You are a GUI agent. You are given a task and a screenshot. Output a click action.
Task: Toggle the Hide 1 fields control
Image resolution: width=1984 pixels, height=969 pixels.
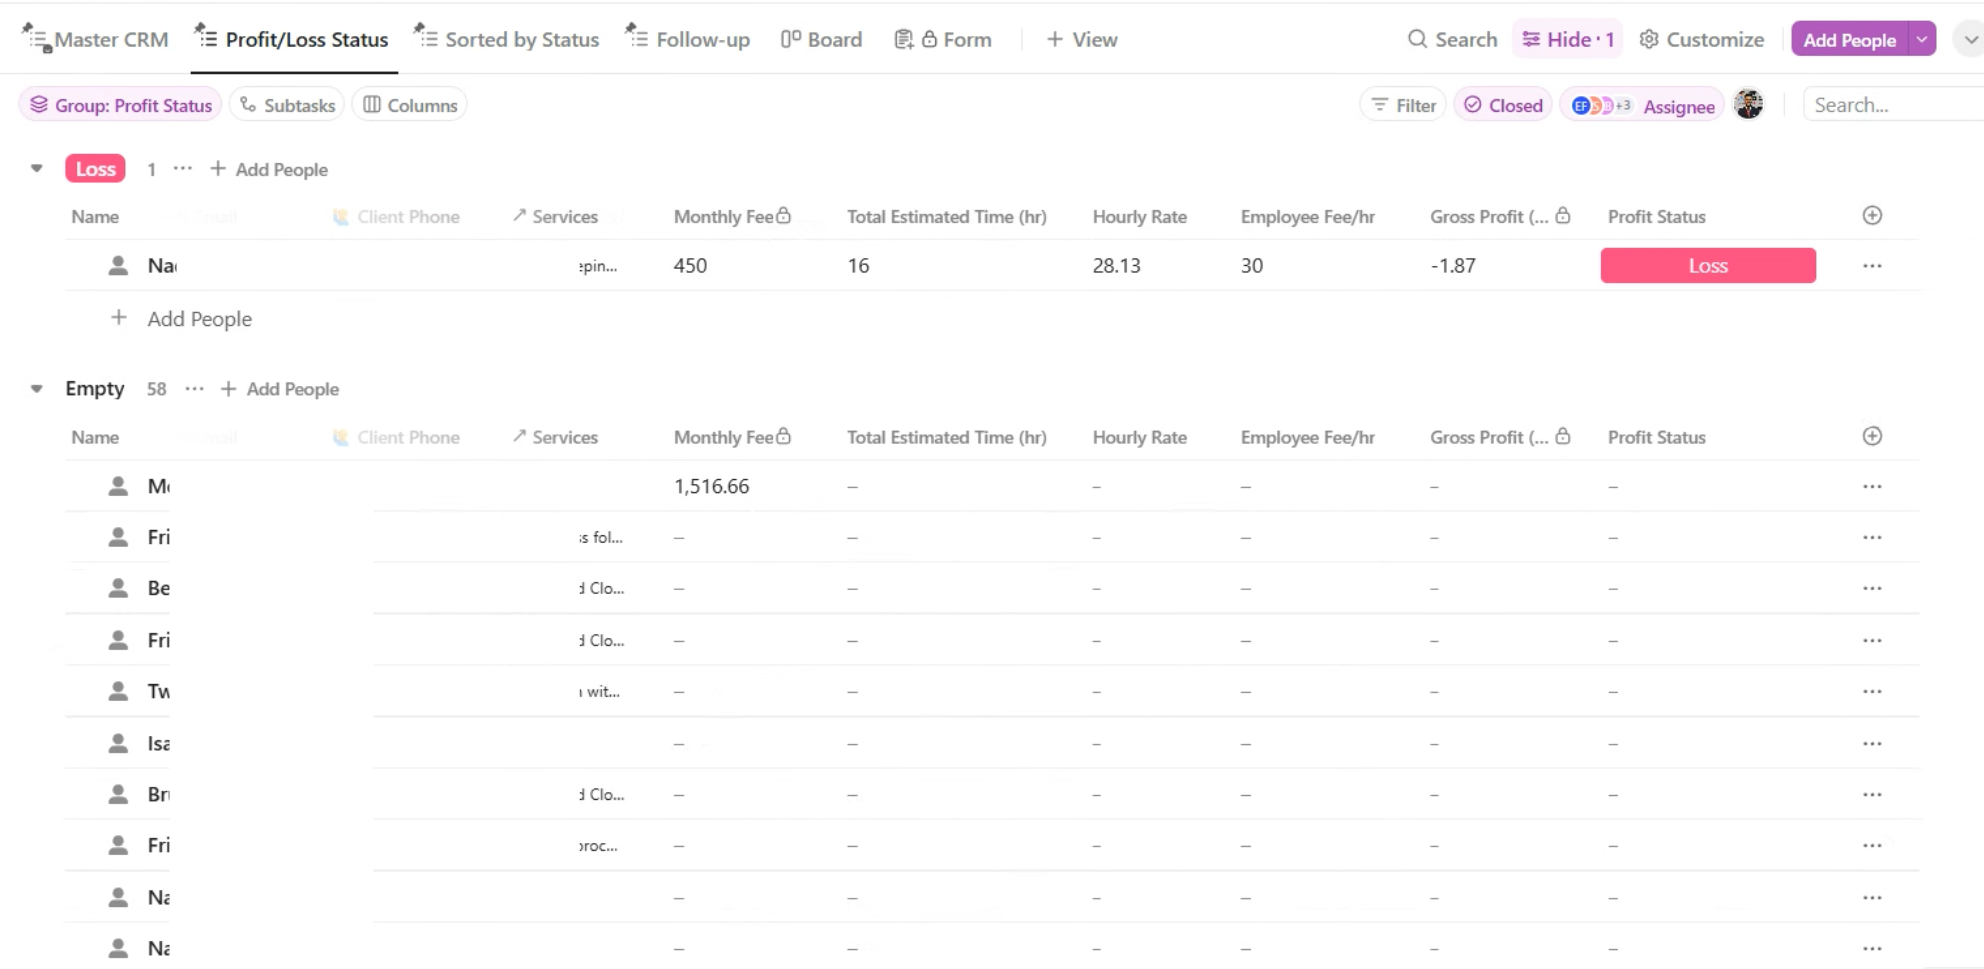point(1568,39)
